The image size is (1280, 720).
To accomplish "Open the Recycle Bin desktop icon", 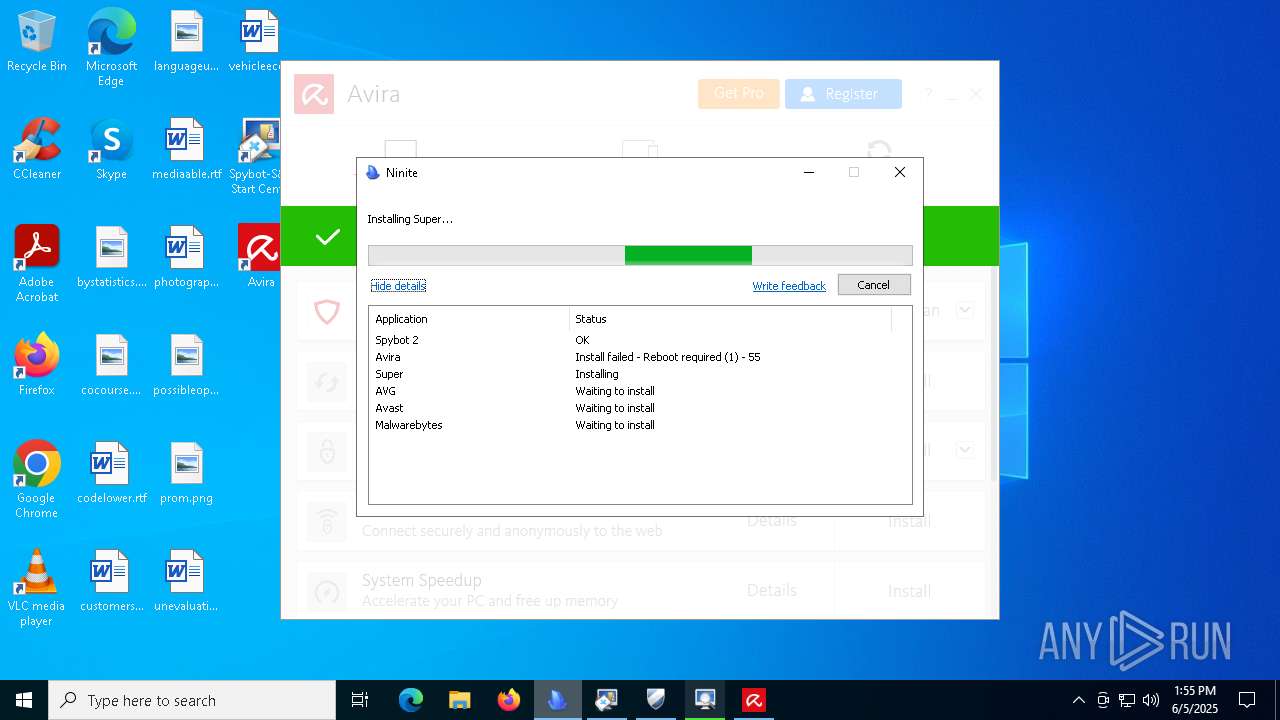I will pos(37,42).
